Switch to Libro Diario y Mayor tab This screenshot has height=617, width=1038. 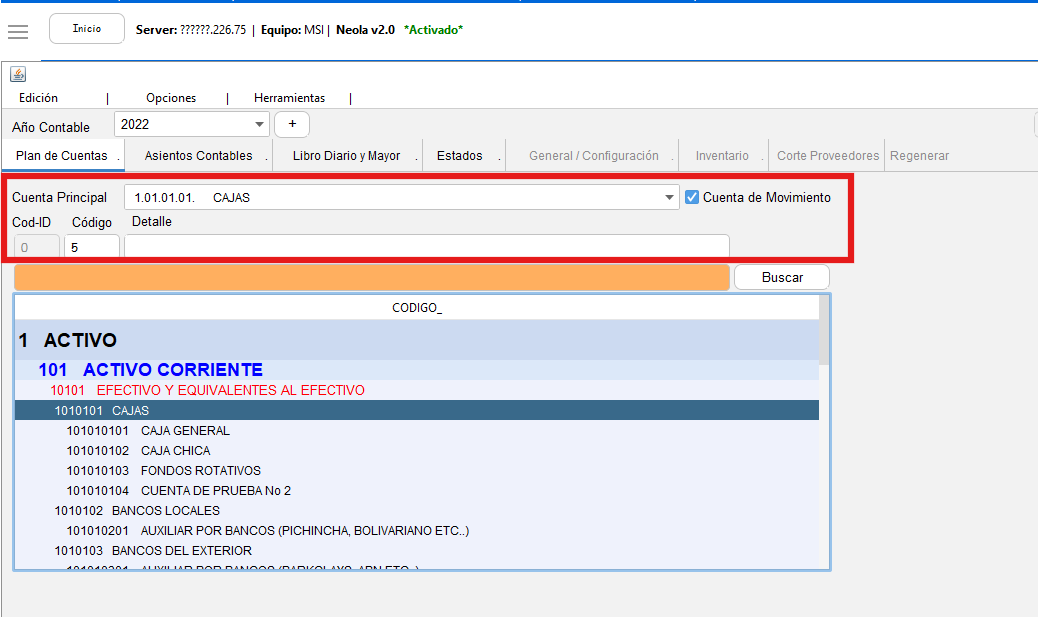[x=346, y=156]
